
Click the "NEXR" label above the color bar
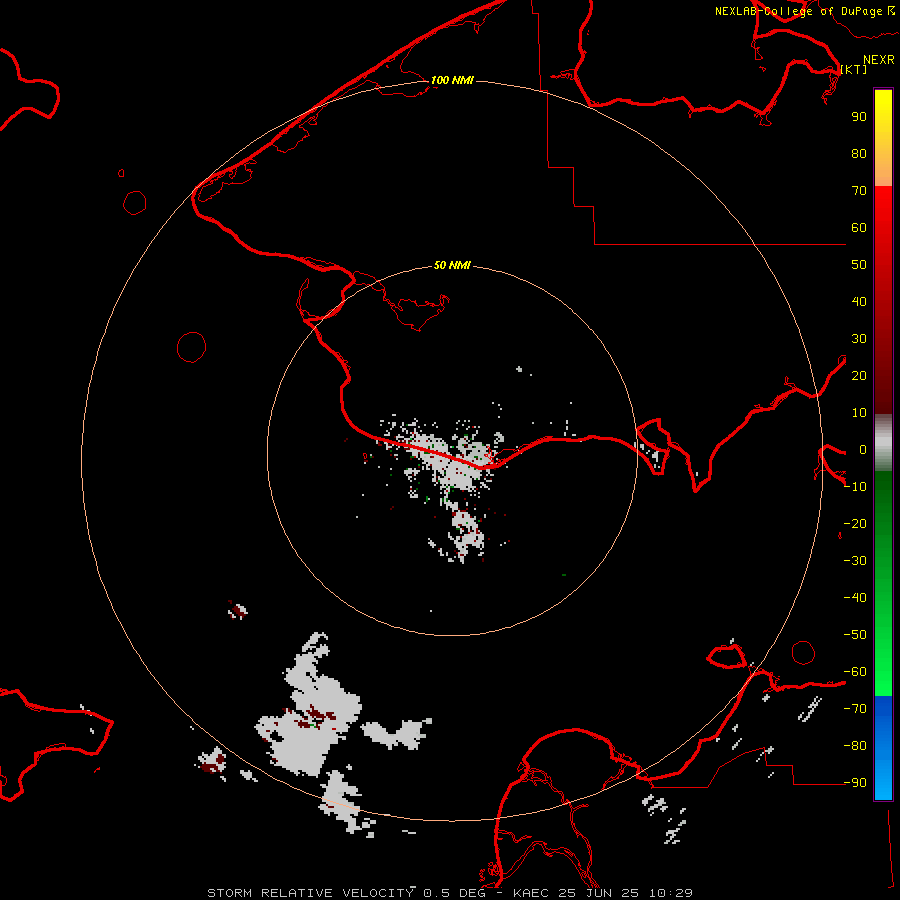tap(879, 60)
